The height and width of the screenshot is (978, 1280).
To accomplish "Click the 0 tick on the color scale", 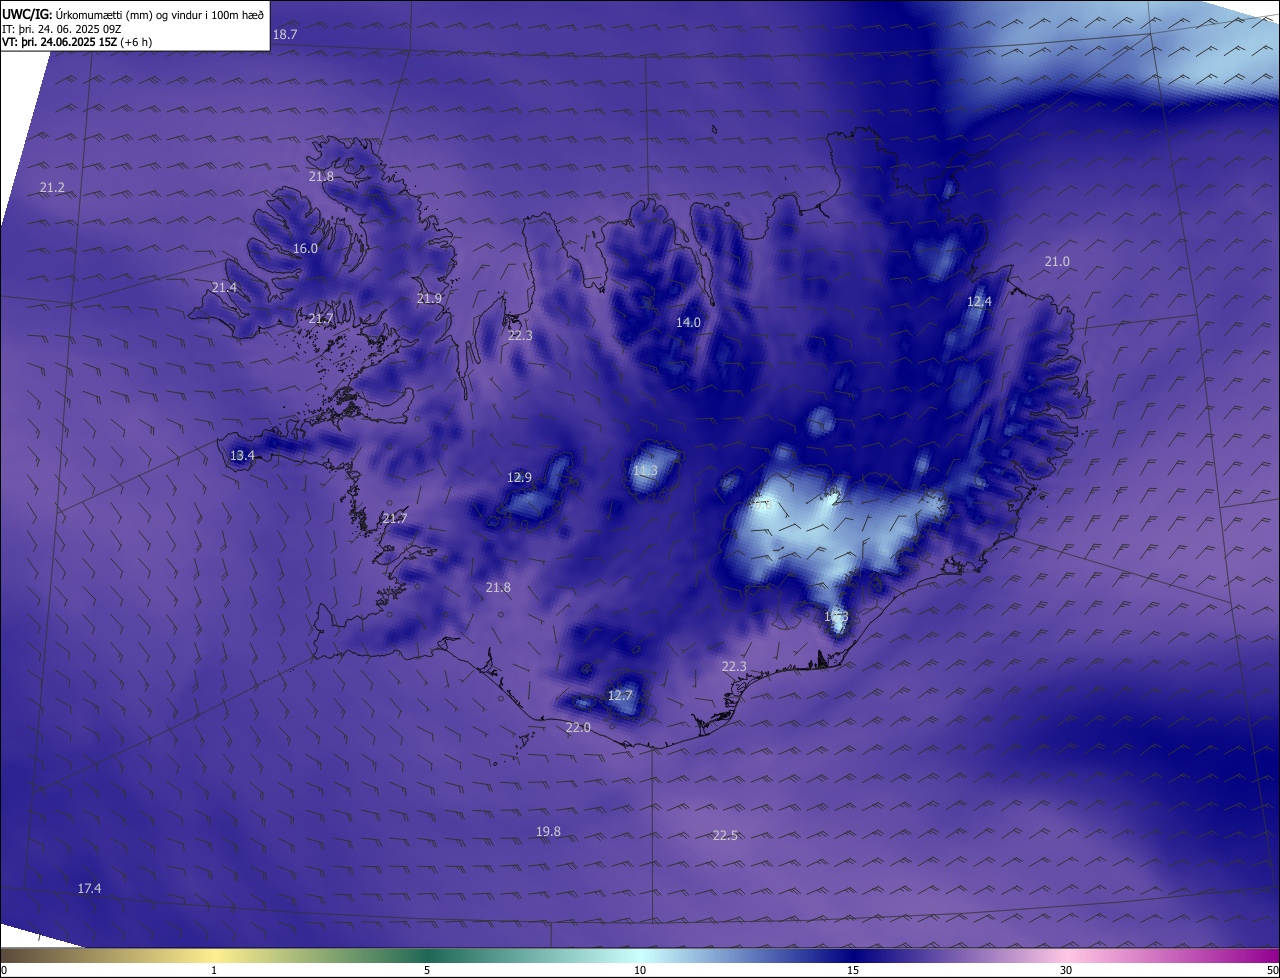I will [4, 970].
